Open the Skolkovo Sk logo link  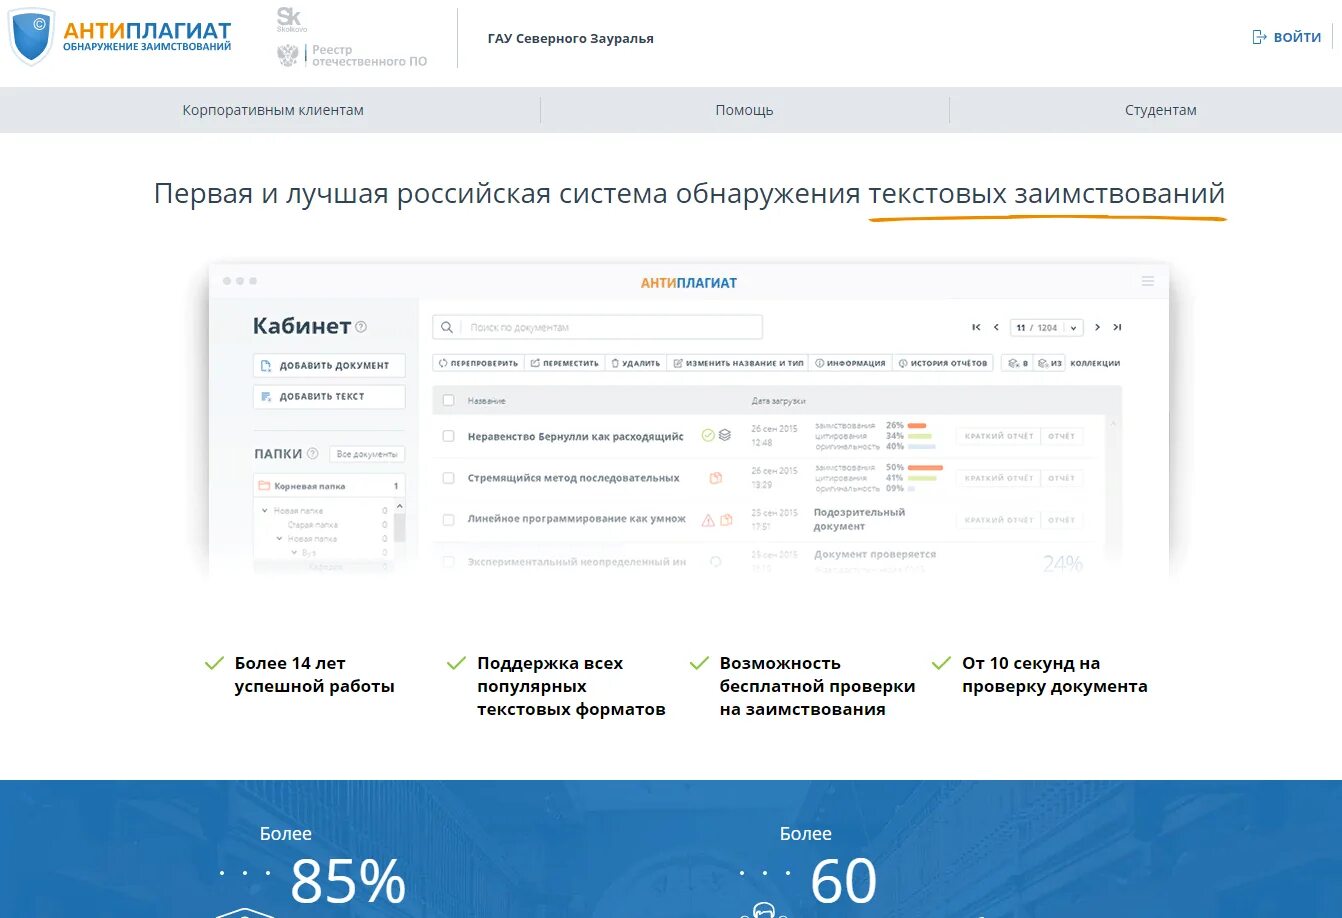(x=290, y=20)
